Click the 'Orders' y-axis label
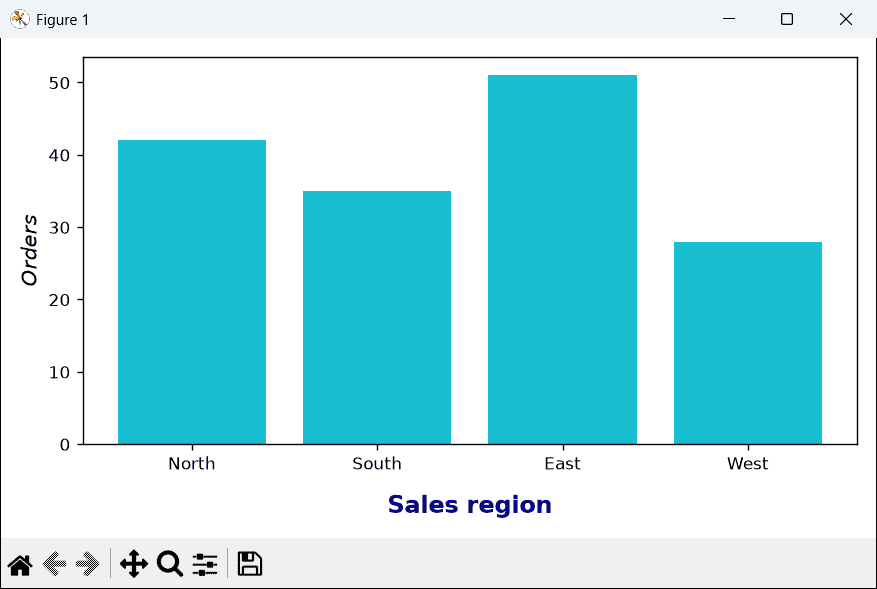877x589 pixels. pos(29,250)
